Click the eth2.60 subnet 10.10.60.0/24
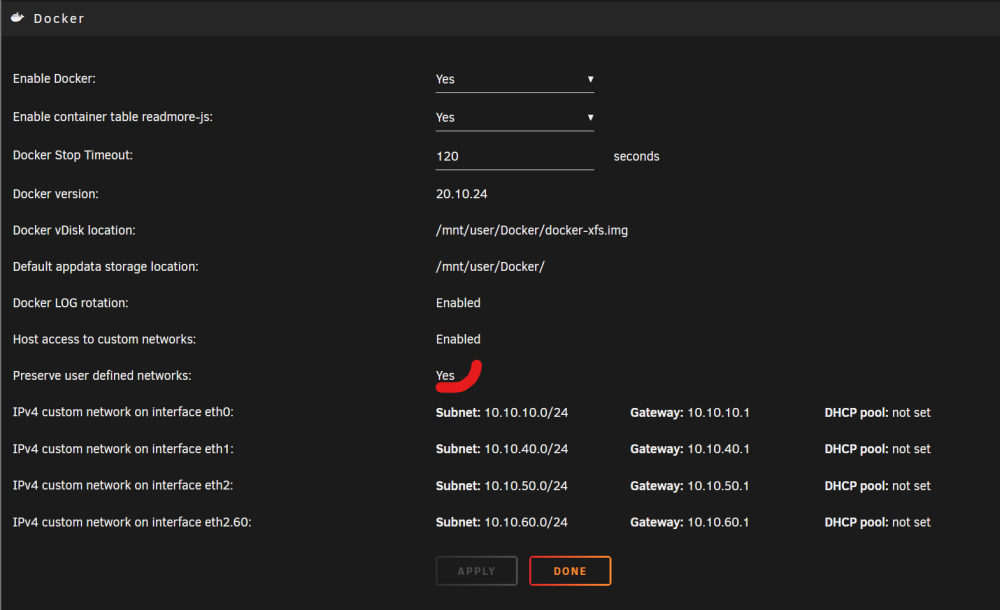Image resolution: width=1000 pixels, height=610 pixels. tap(526, 523)
